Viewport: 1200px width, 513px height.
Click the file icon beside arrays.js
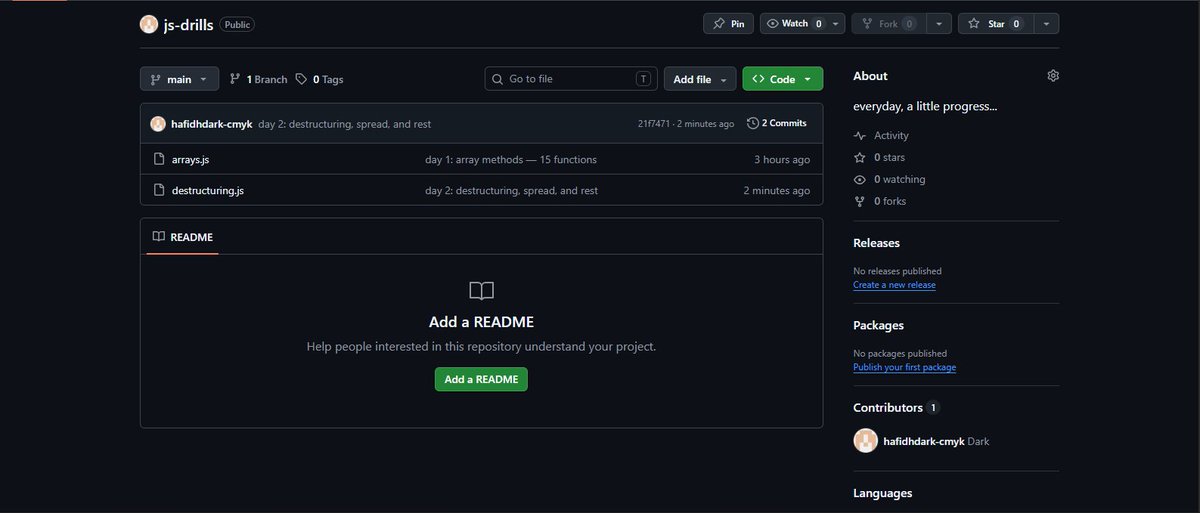tap(158, 160)
